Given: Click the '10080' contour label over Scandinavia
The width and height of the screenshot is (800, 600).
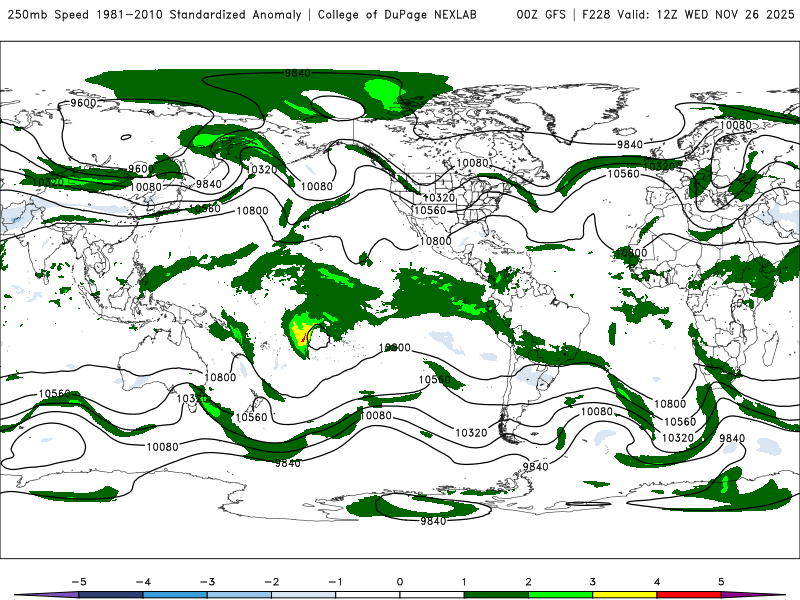Looking at the screenshot, I should 736,125.
